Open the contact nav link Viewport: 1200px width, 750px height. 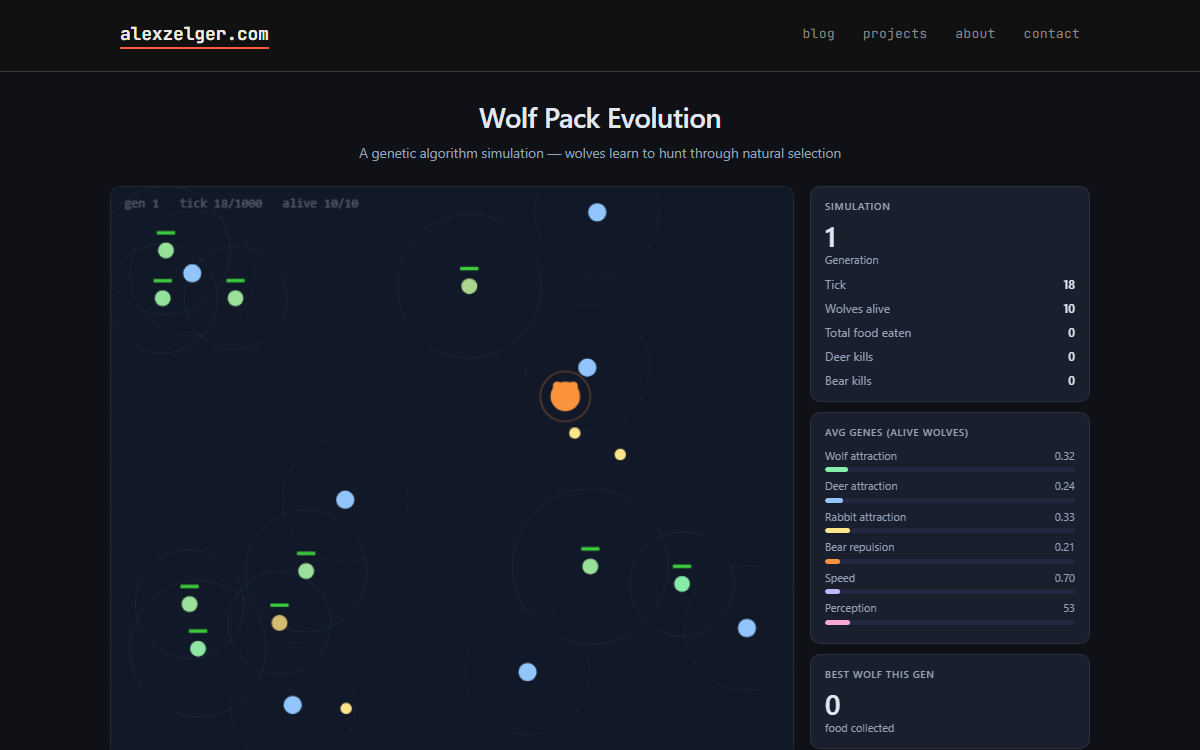(x=1051, y=34)
